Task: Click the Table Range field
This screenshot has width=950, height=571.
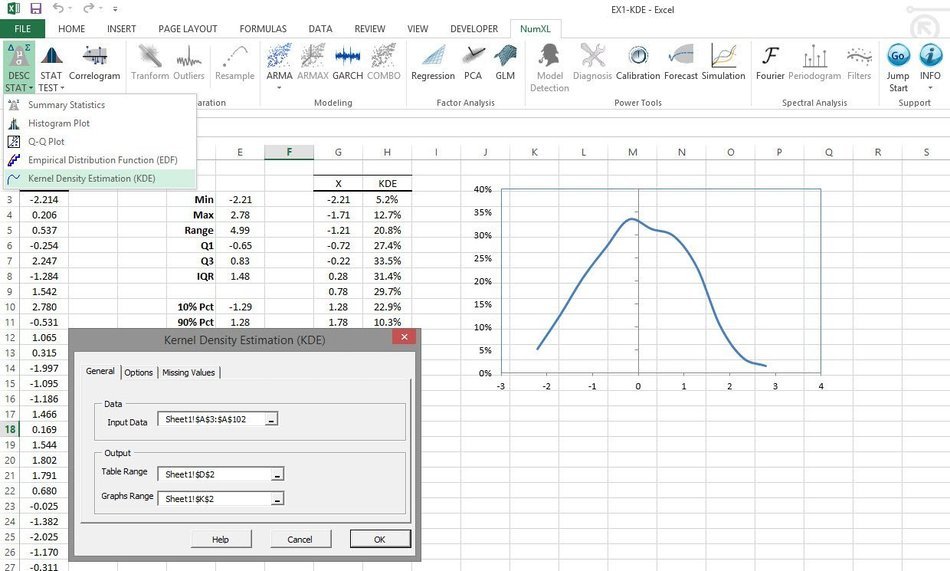Action: click(214, 475)
